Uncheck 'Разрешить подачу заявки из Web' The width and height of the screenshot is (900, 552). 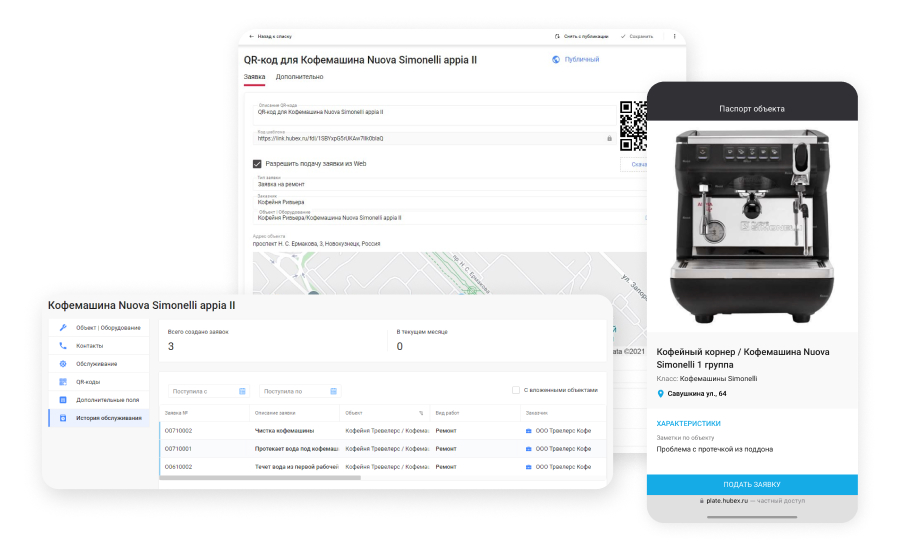257,164
